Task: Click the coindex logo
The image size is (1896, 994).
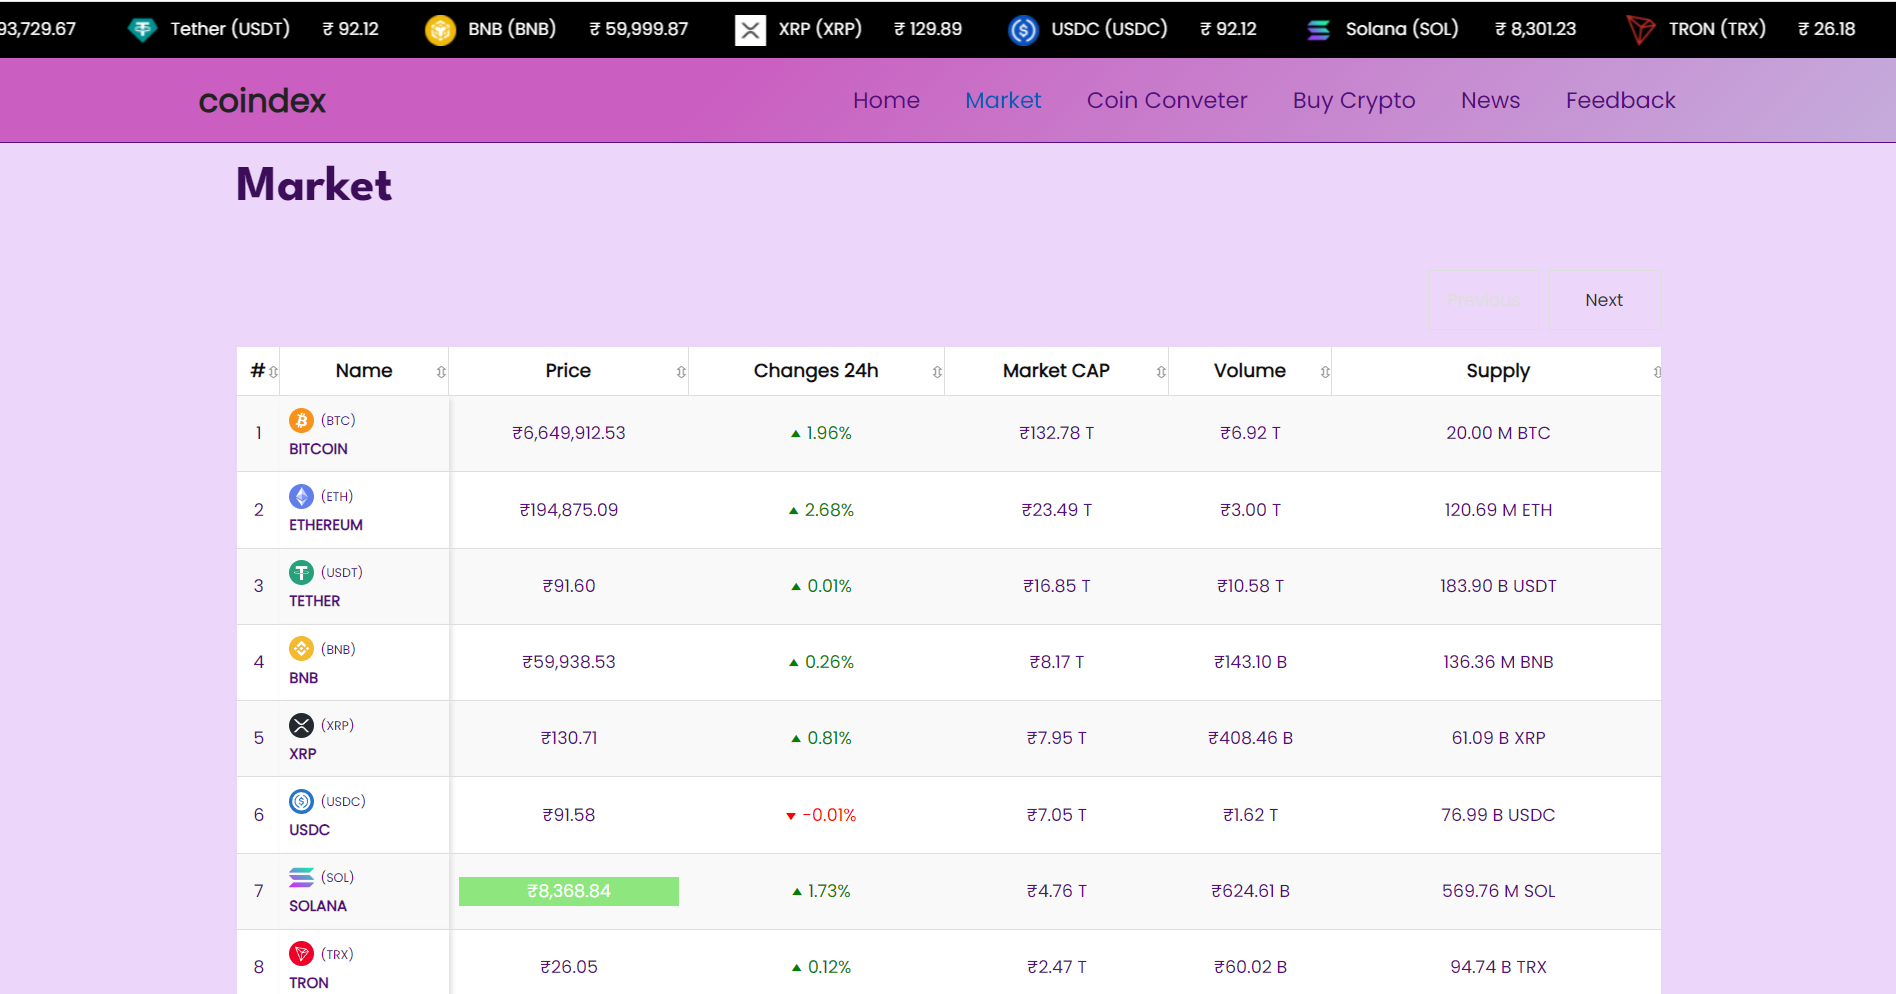Action: (x=262, y=101)
